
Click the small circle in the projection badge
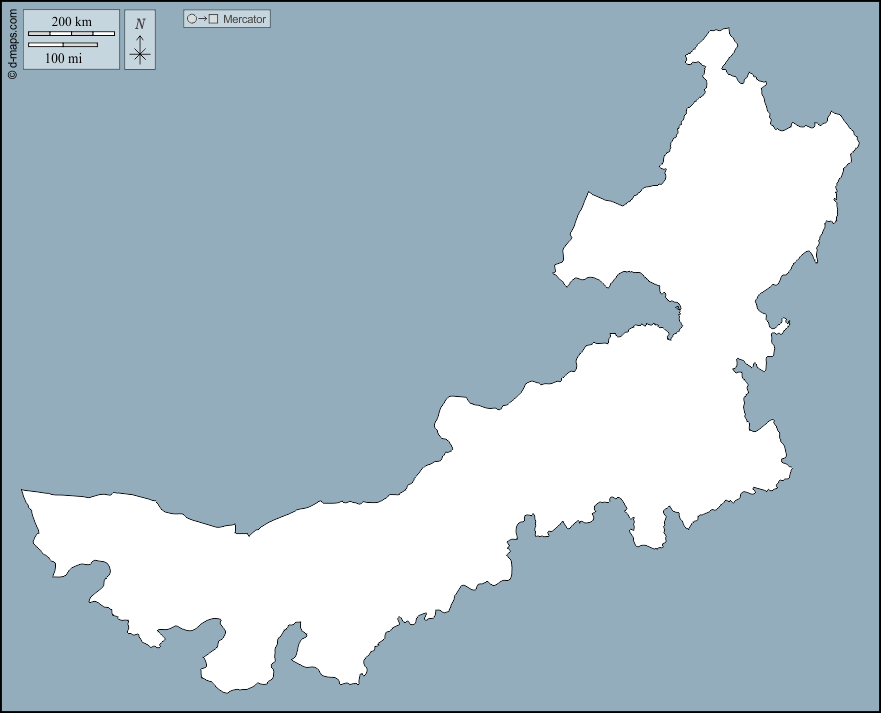point(191,19)
